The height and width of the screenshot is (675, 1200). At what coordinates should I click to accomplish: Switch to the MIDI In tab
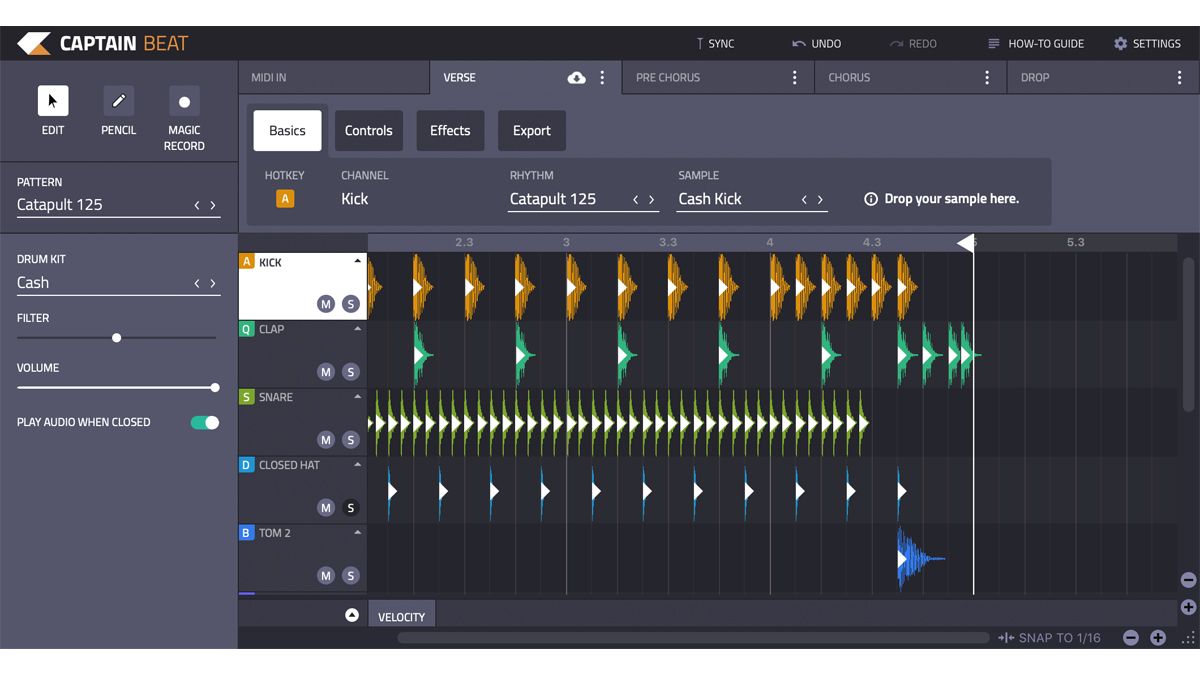334,77
